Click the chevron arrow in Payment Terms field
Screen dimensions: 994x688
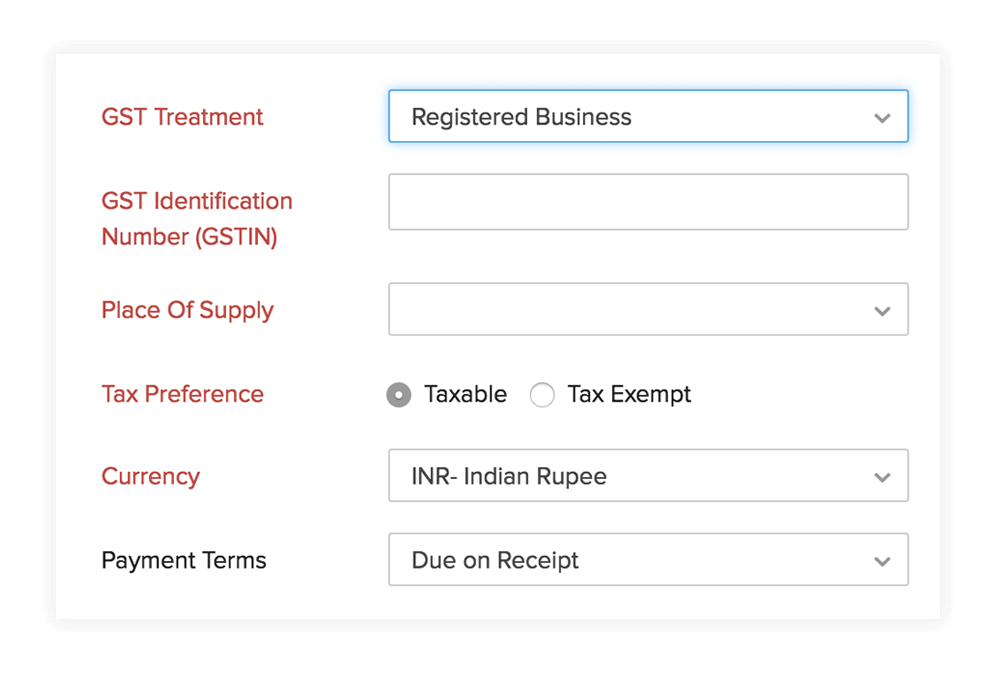882,561
